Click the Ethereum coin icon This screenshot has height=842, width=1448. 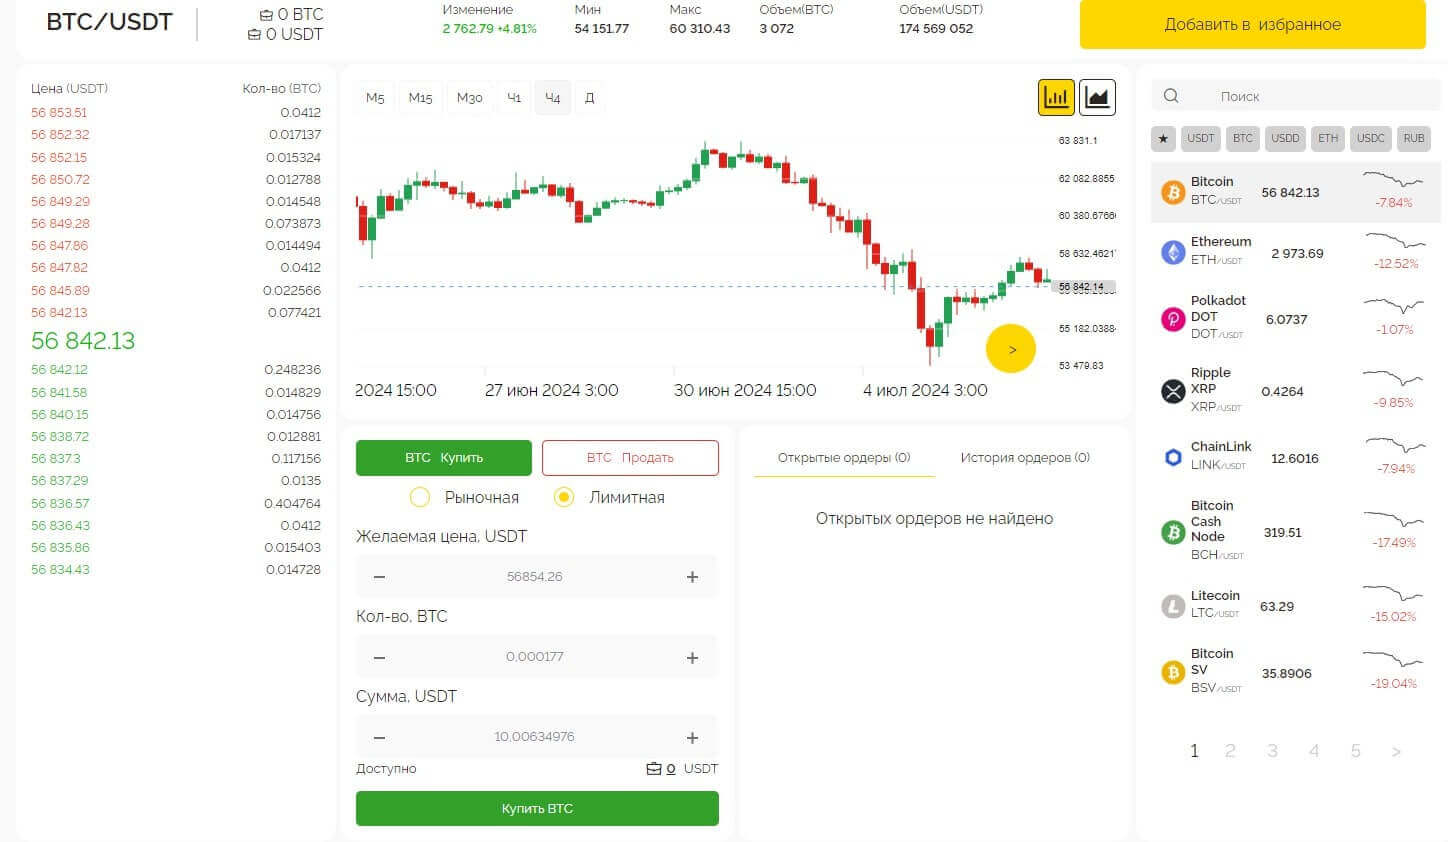[1173, 253]
